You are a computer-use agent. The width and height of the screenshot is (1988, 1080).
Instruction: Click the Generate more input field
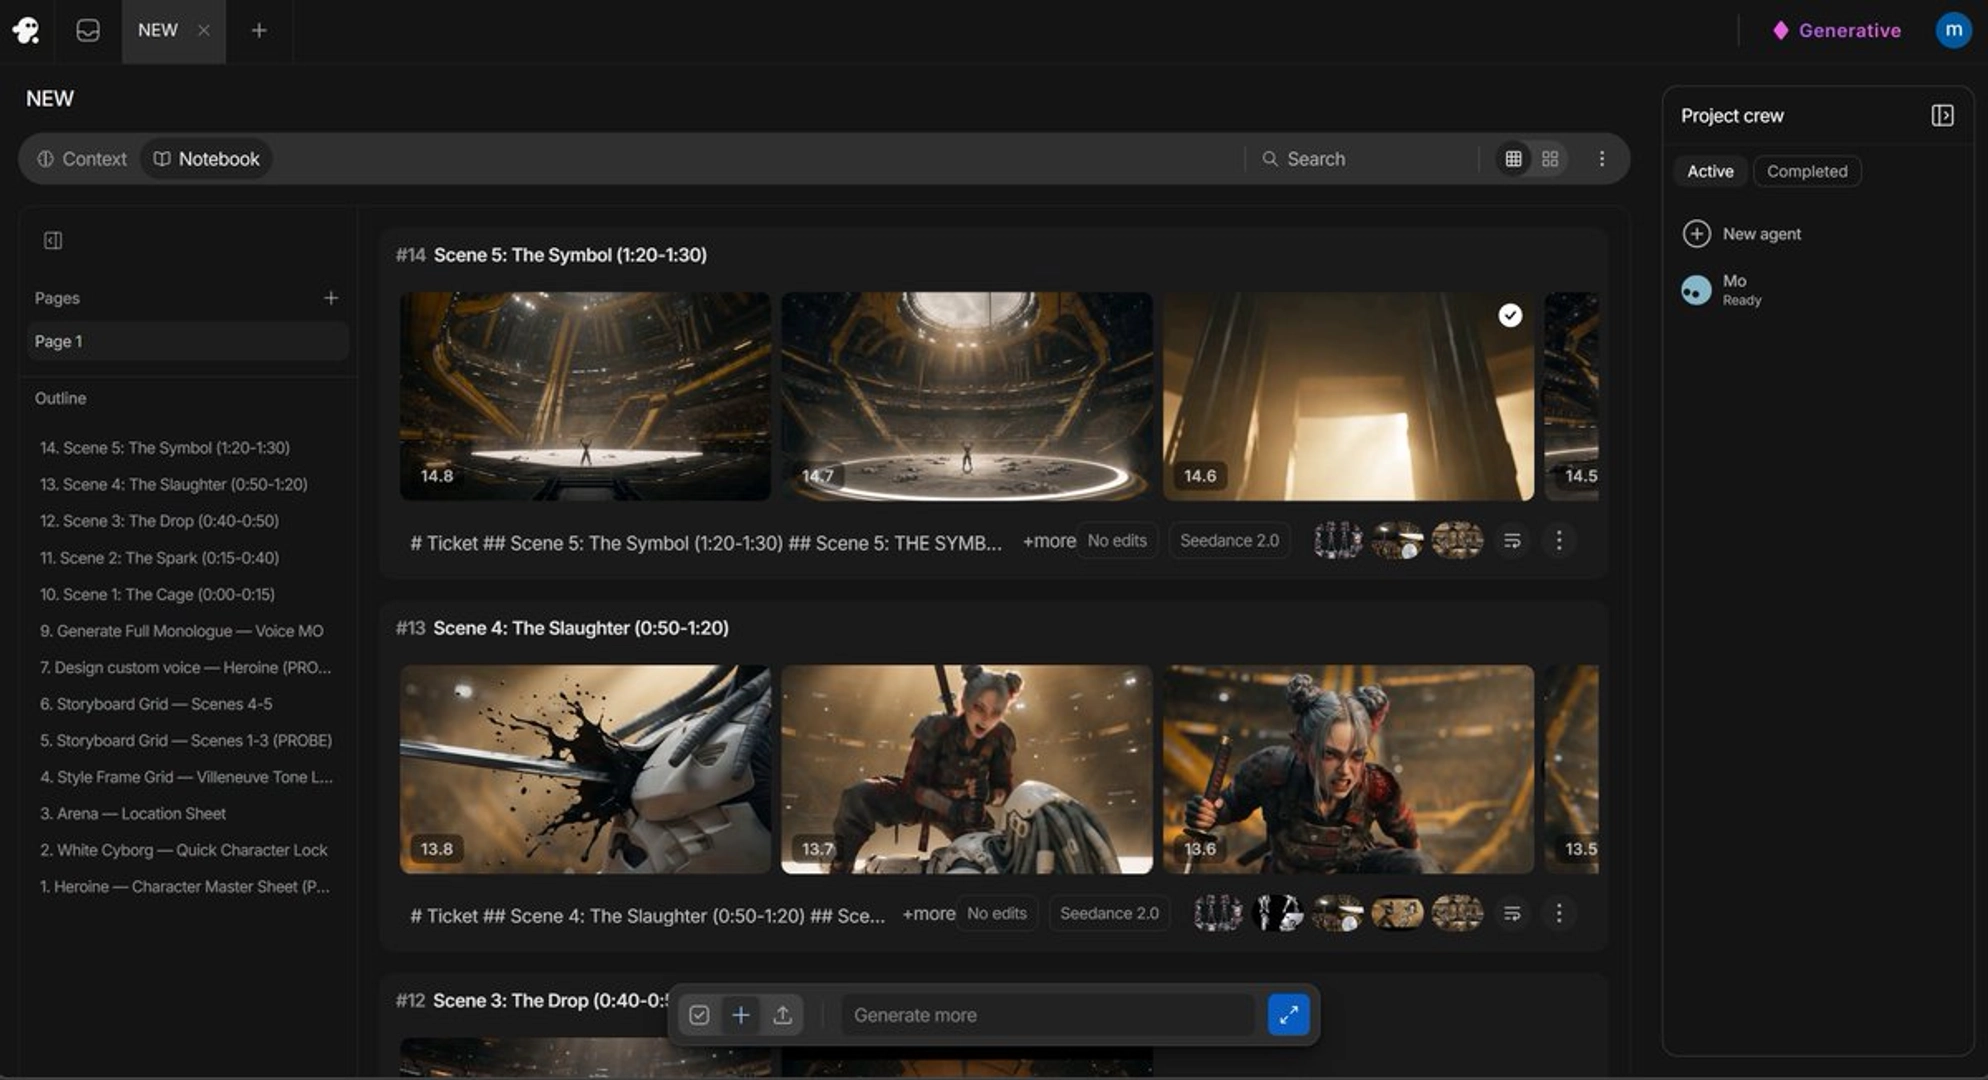1048,1015
